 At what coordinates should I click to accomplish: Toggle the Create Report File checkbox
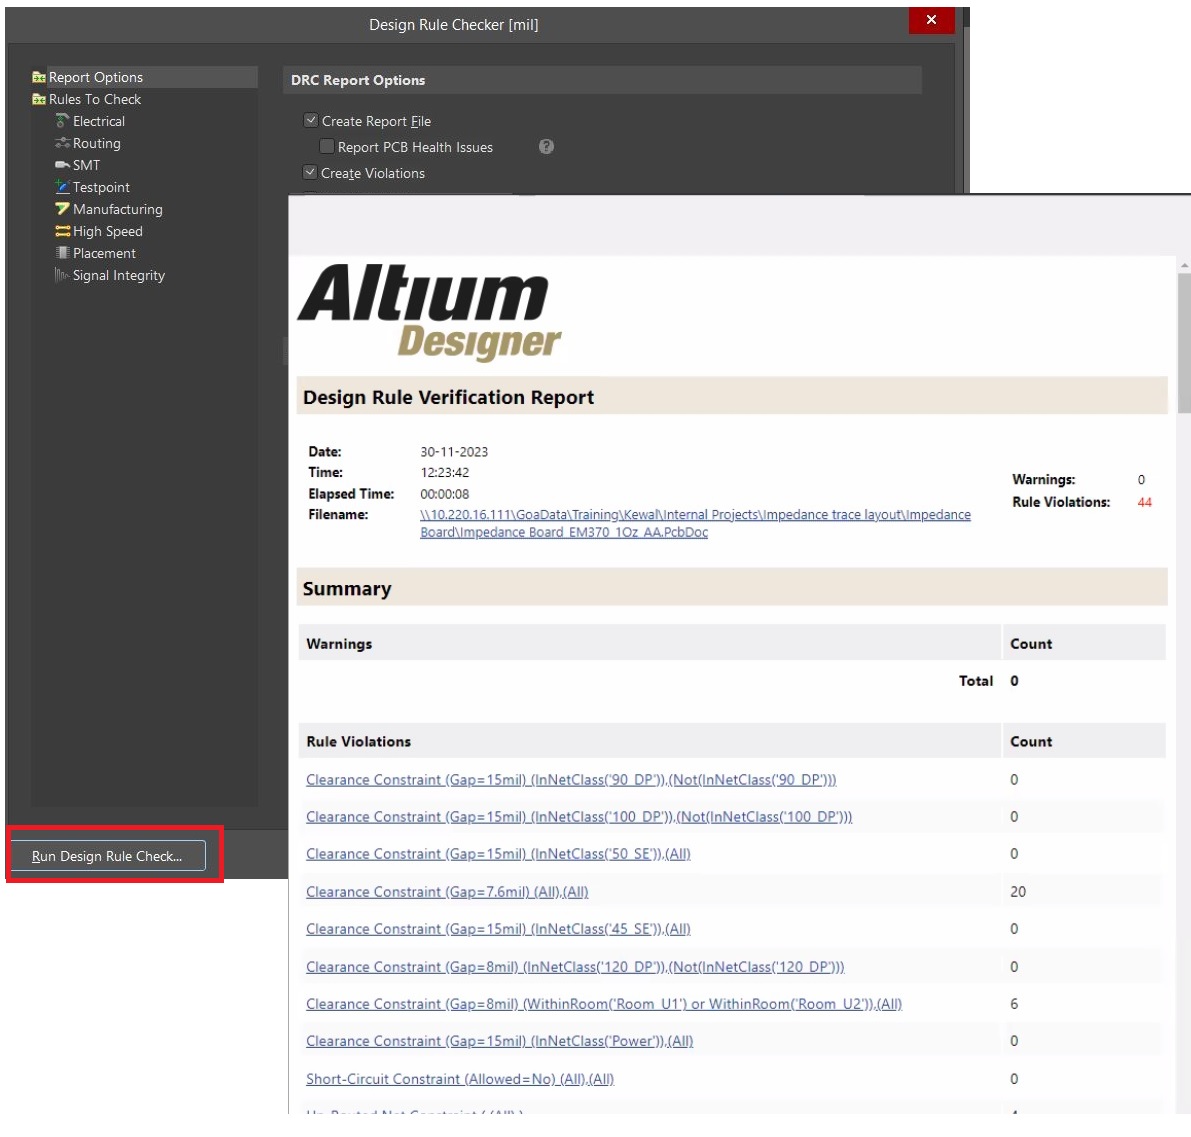[311, 121]
